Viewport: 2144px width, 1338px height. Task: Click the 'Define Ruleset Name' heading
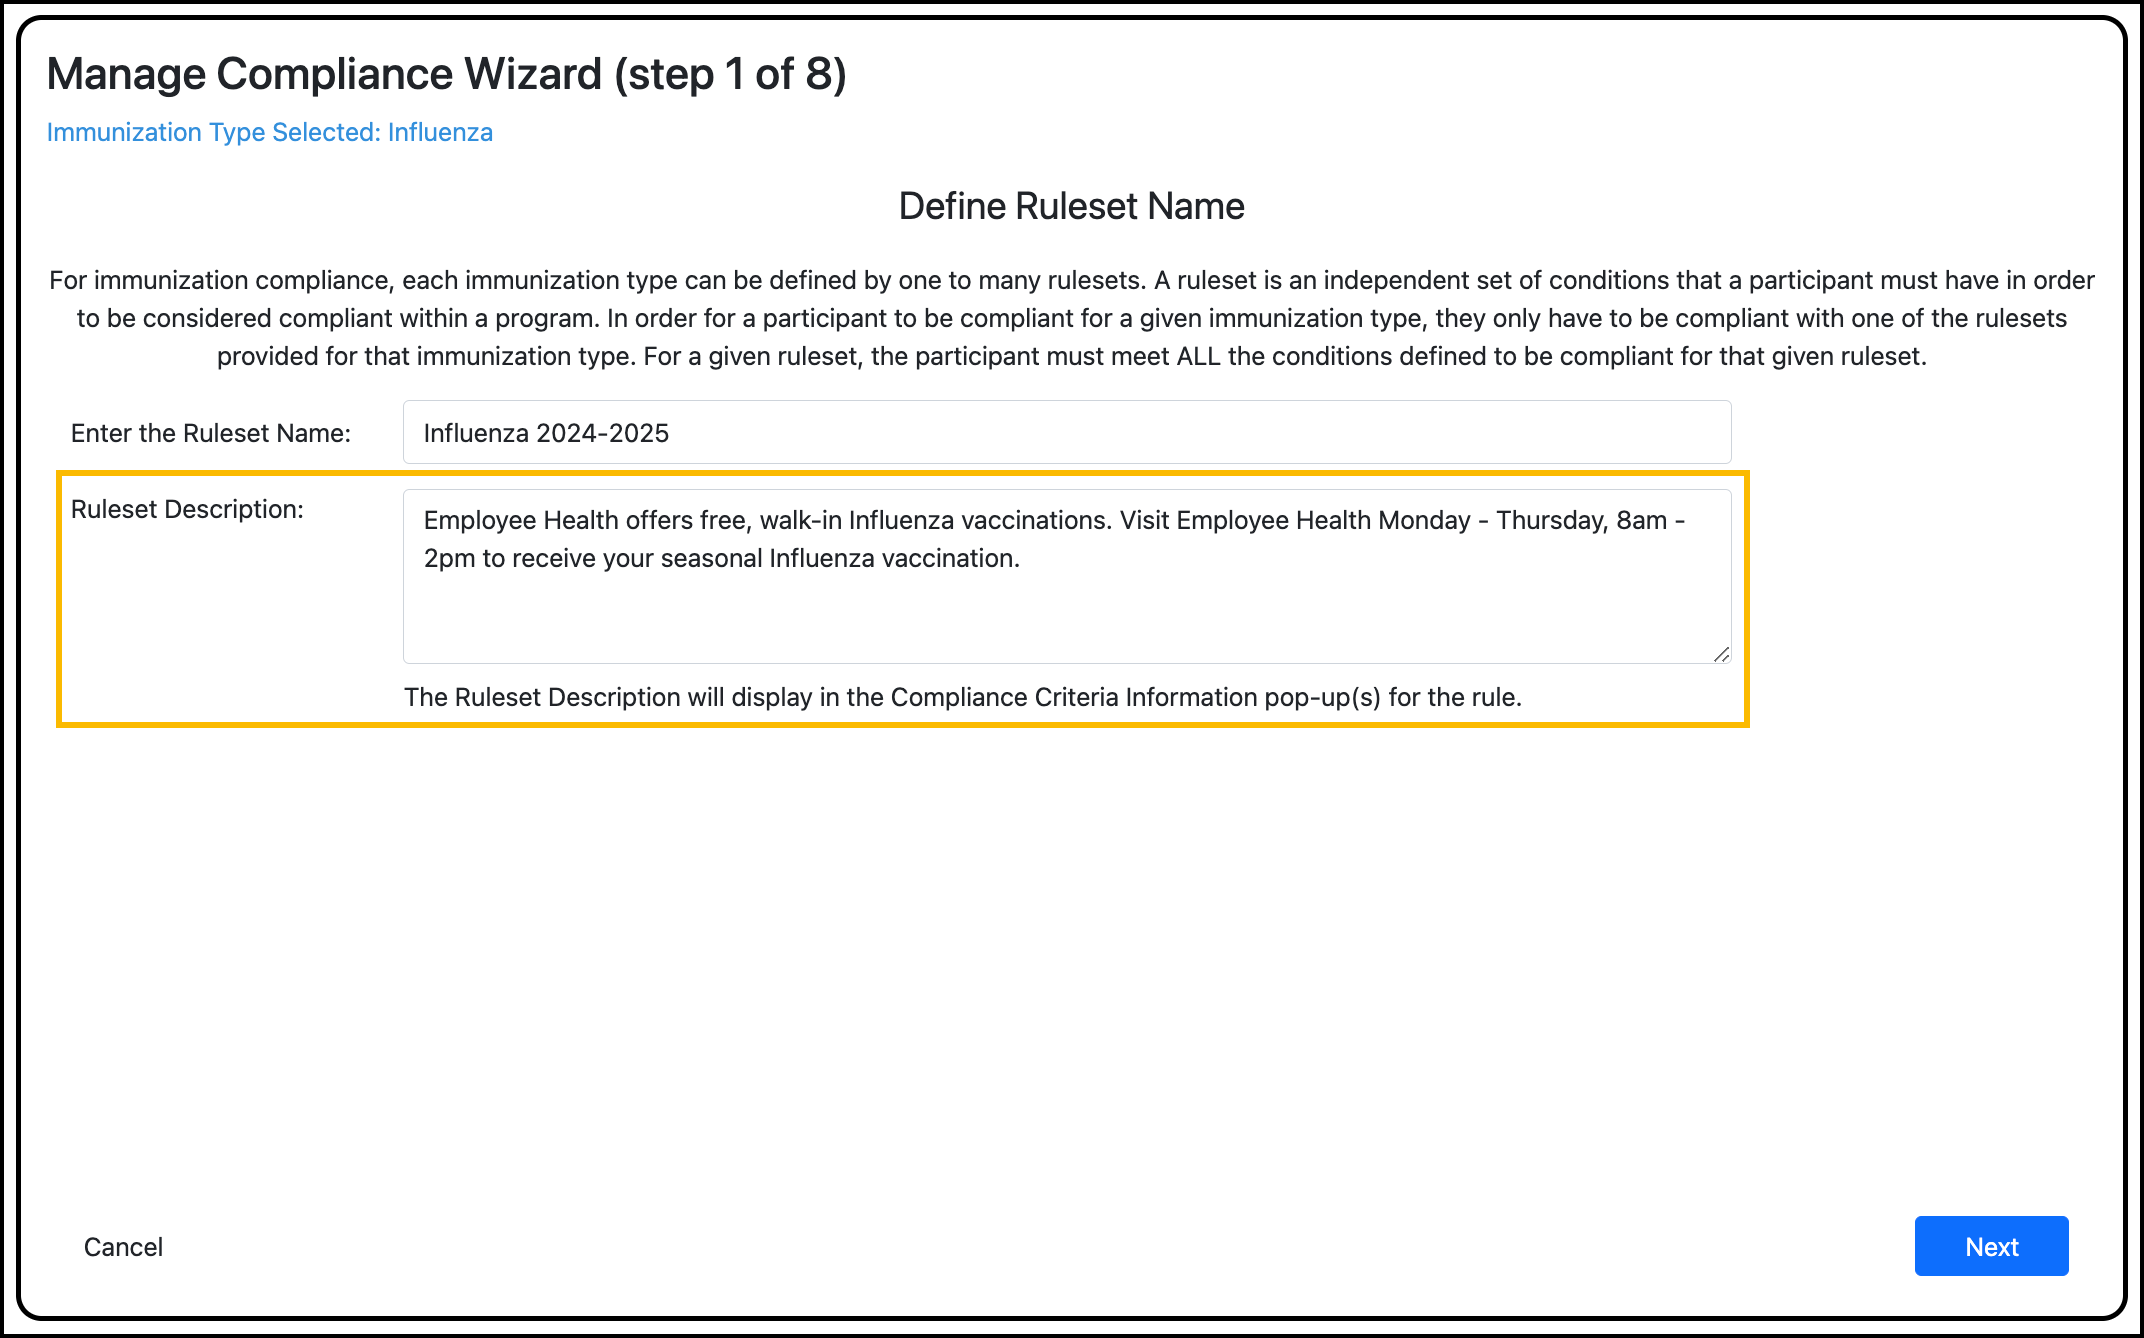click(x=1071, y=206)
